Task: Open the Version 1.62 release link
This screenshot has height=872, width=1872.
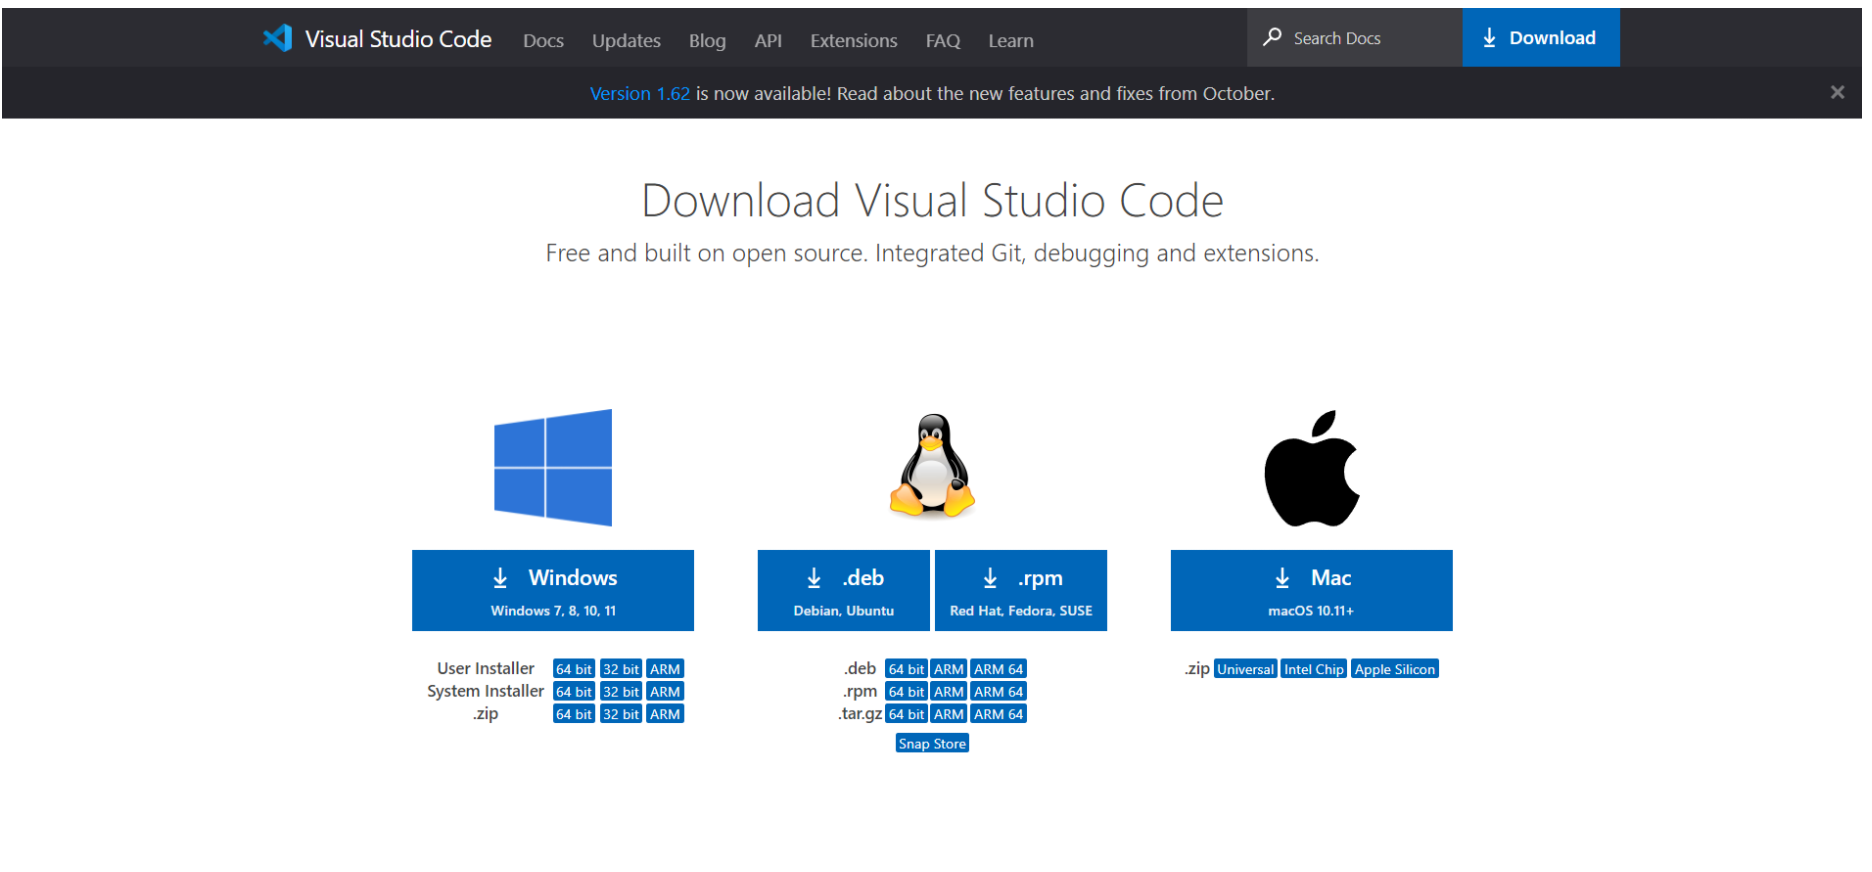Action: [640, 94]
